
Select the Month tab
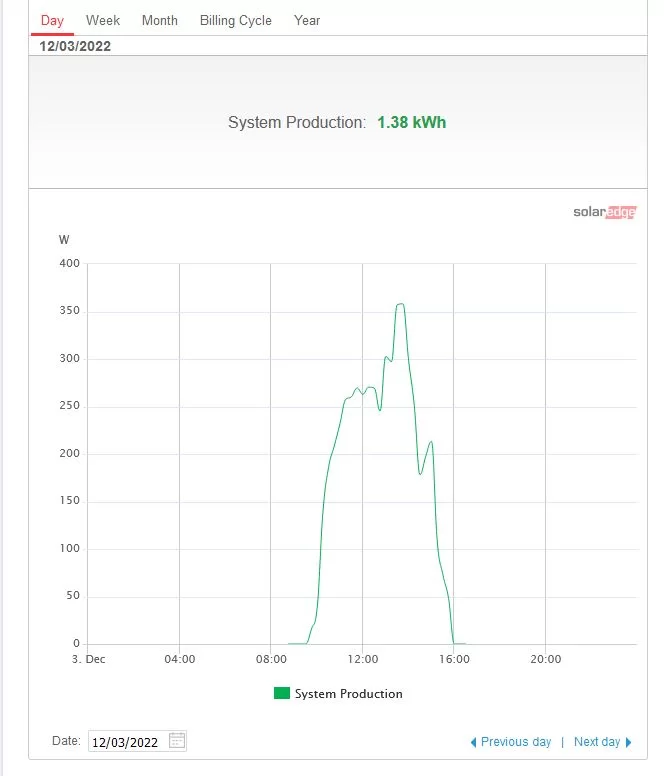pyautogui.click(x=159, y=20)
